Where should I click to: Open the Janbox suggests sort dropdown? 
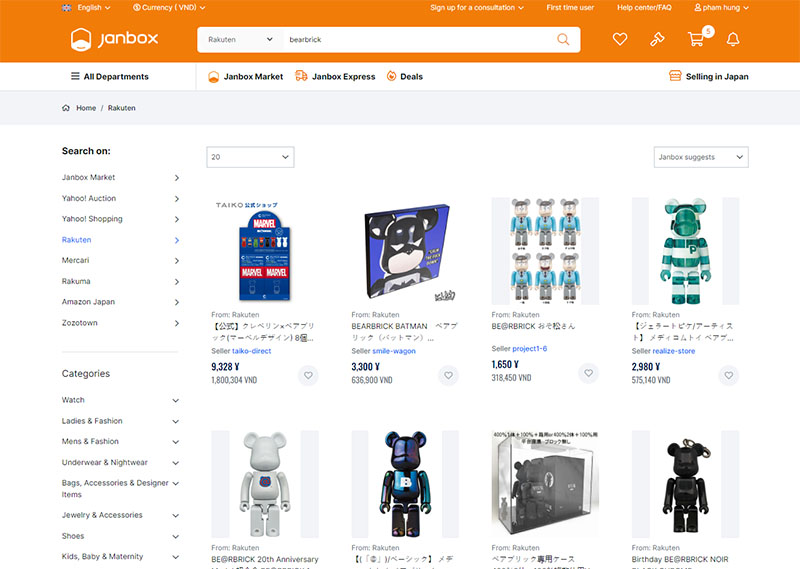pyautogui.click(x=701, y=157)
